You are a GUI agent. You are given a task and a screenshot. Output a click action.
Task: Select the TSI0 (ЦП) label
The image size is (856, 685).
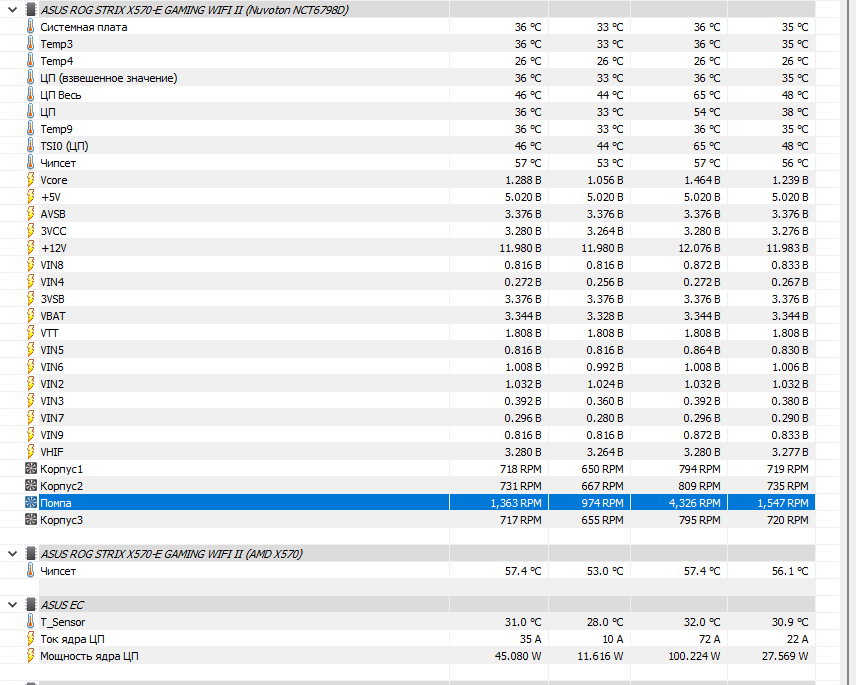coord(64,146)
